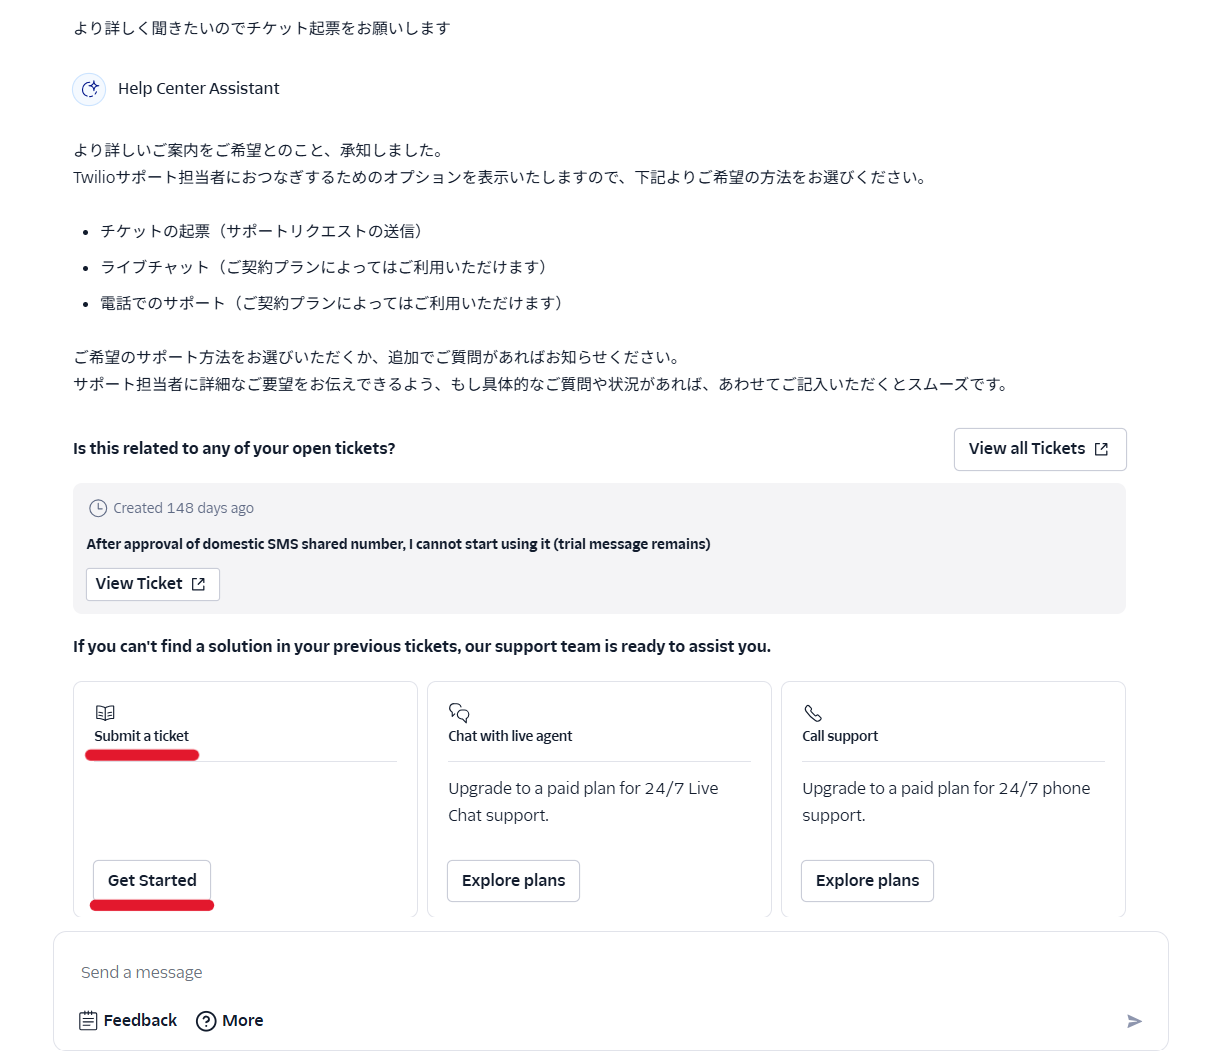Click Get Started to submit a ticket

point(152,880)
